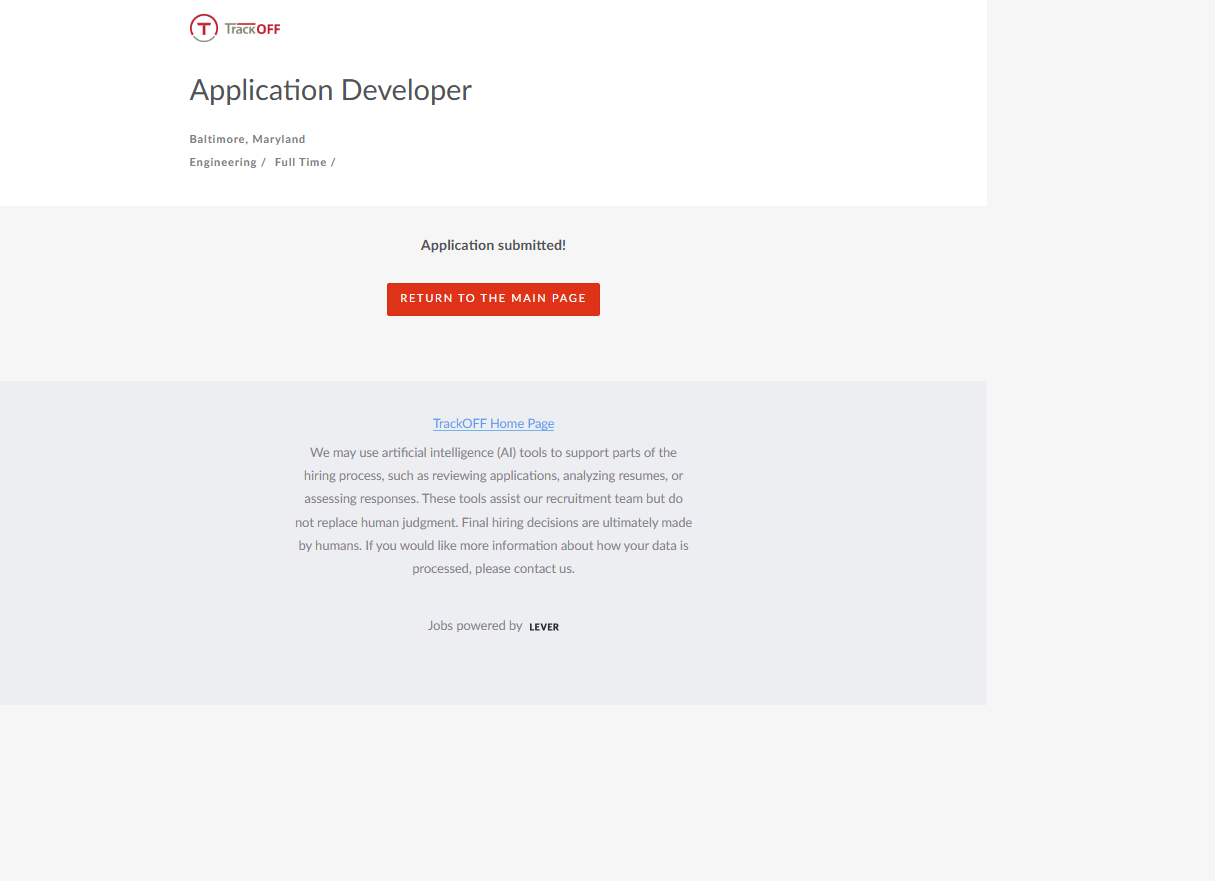Click the Application submitted! confirmation message

pyautogui.click(x=493, y=245)
